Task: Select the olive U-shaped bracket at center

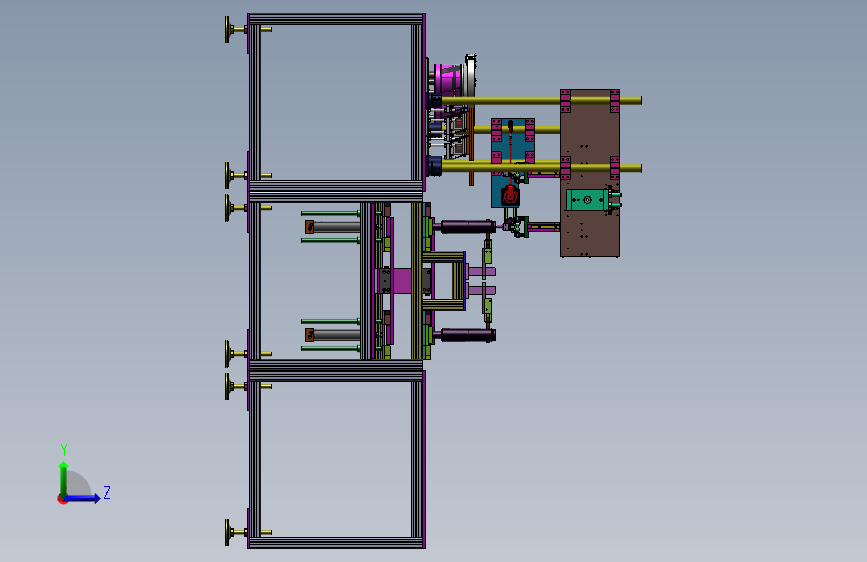Action: (443, 281)
